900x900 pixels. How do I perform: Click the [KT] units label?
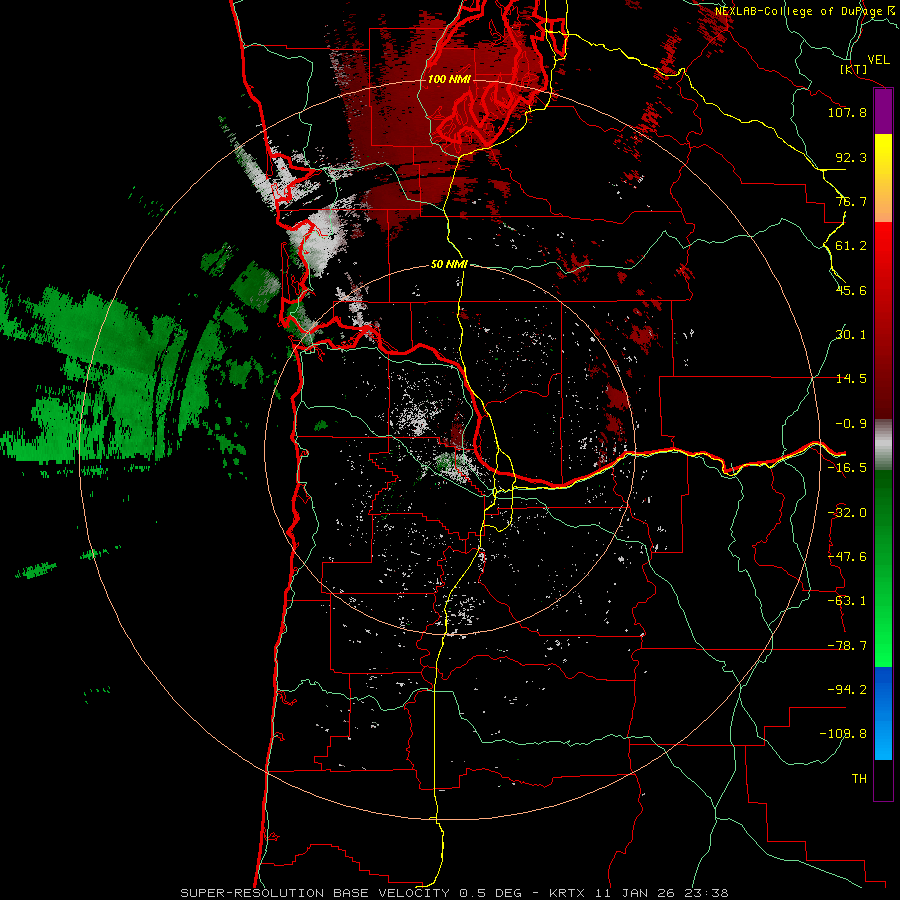click(x=854, y=69)
